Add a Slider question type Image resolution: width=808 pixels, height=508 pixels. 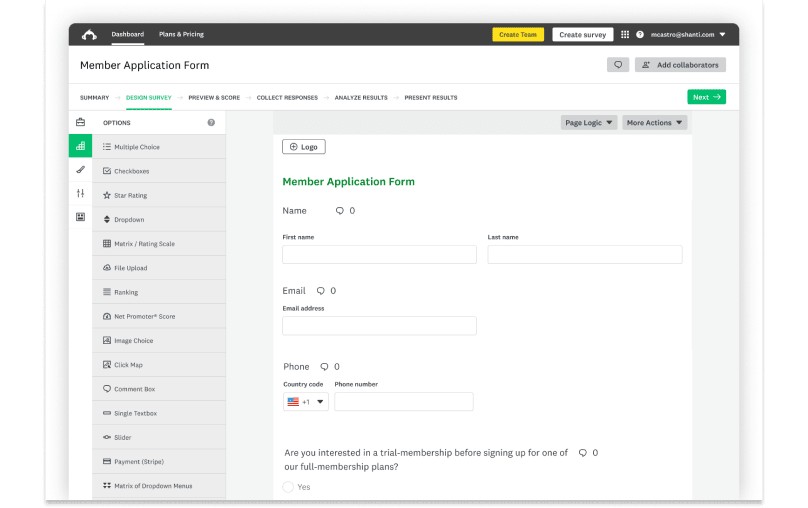click(122, 438)
